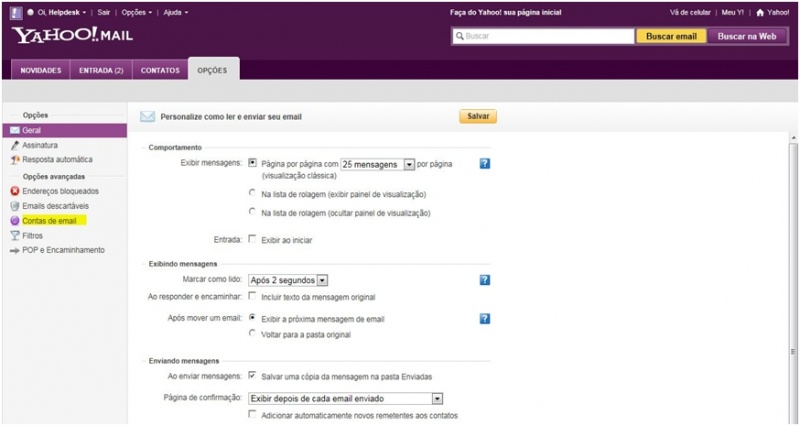Expand the Oi, Helpdesk account menu

point(61,13)
